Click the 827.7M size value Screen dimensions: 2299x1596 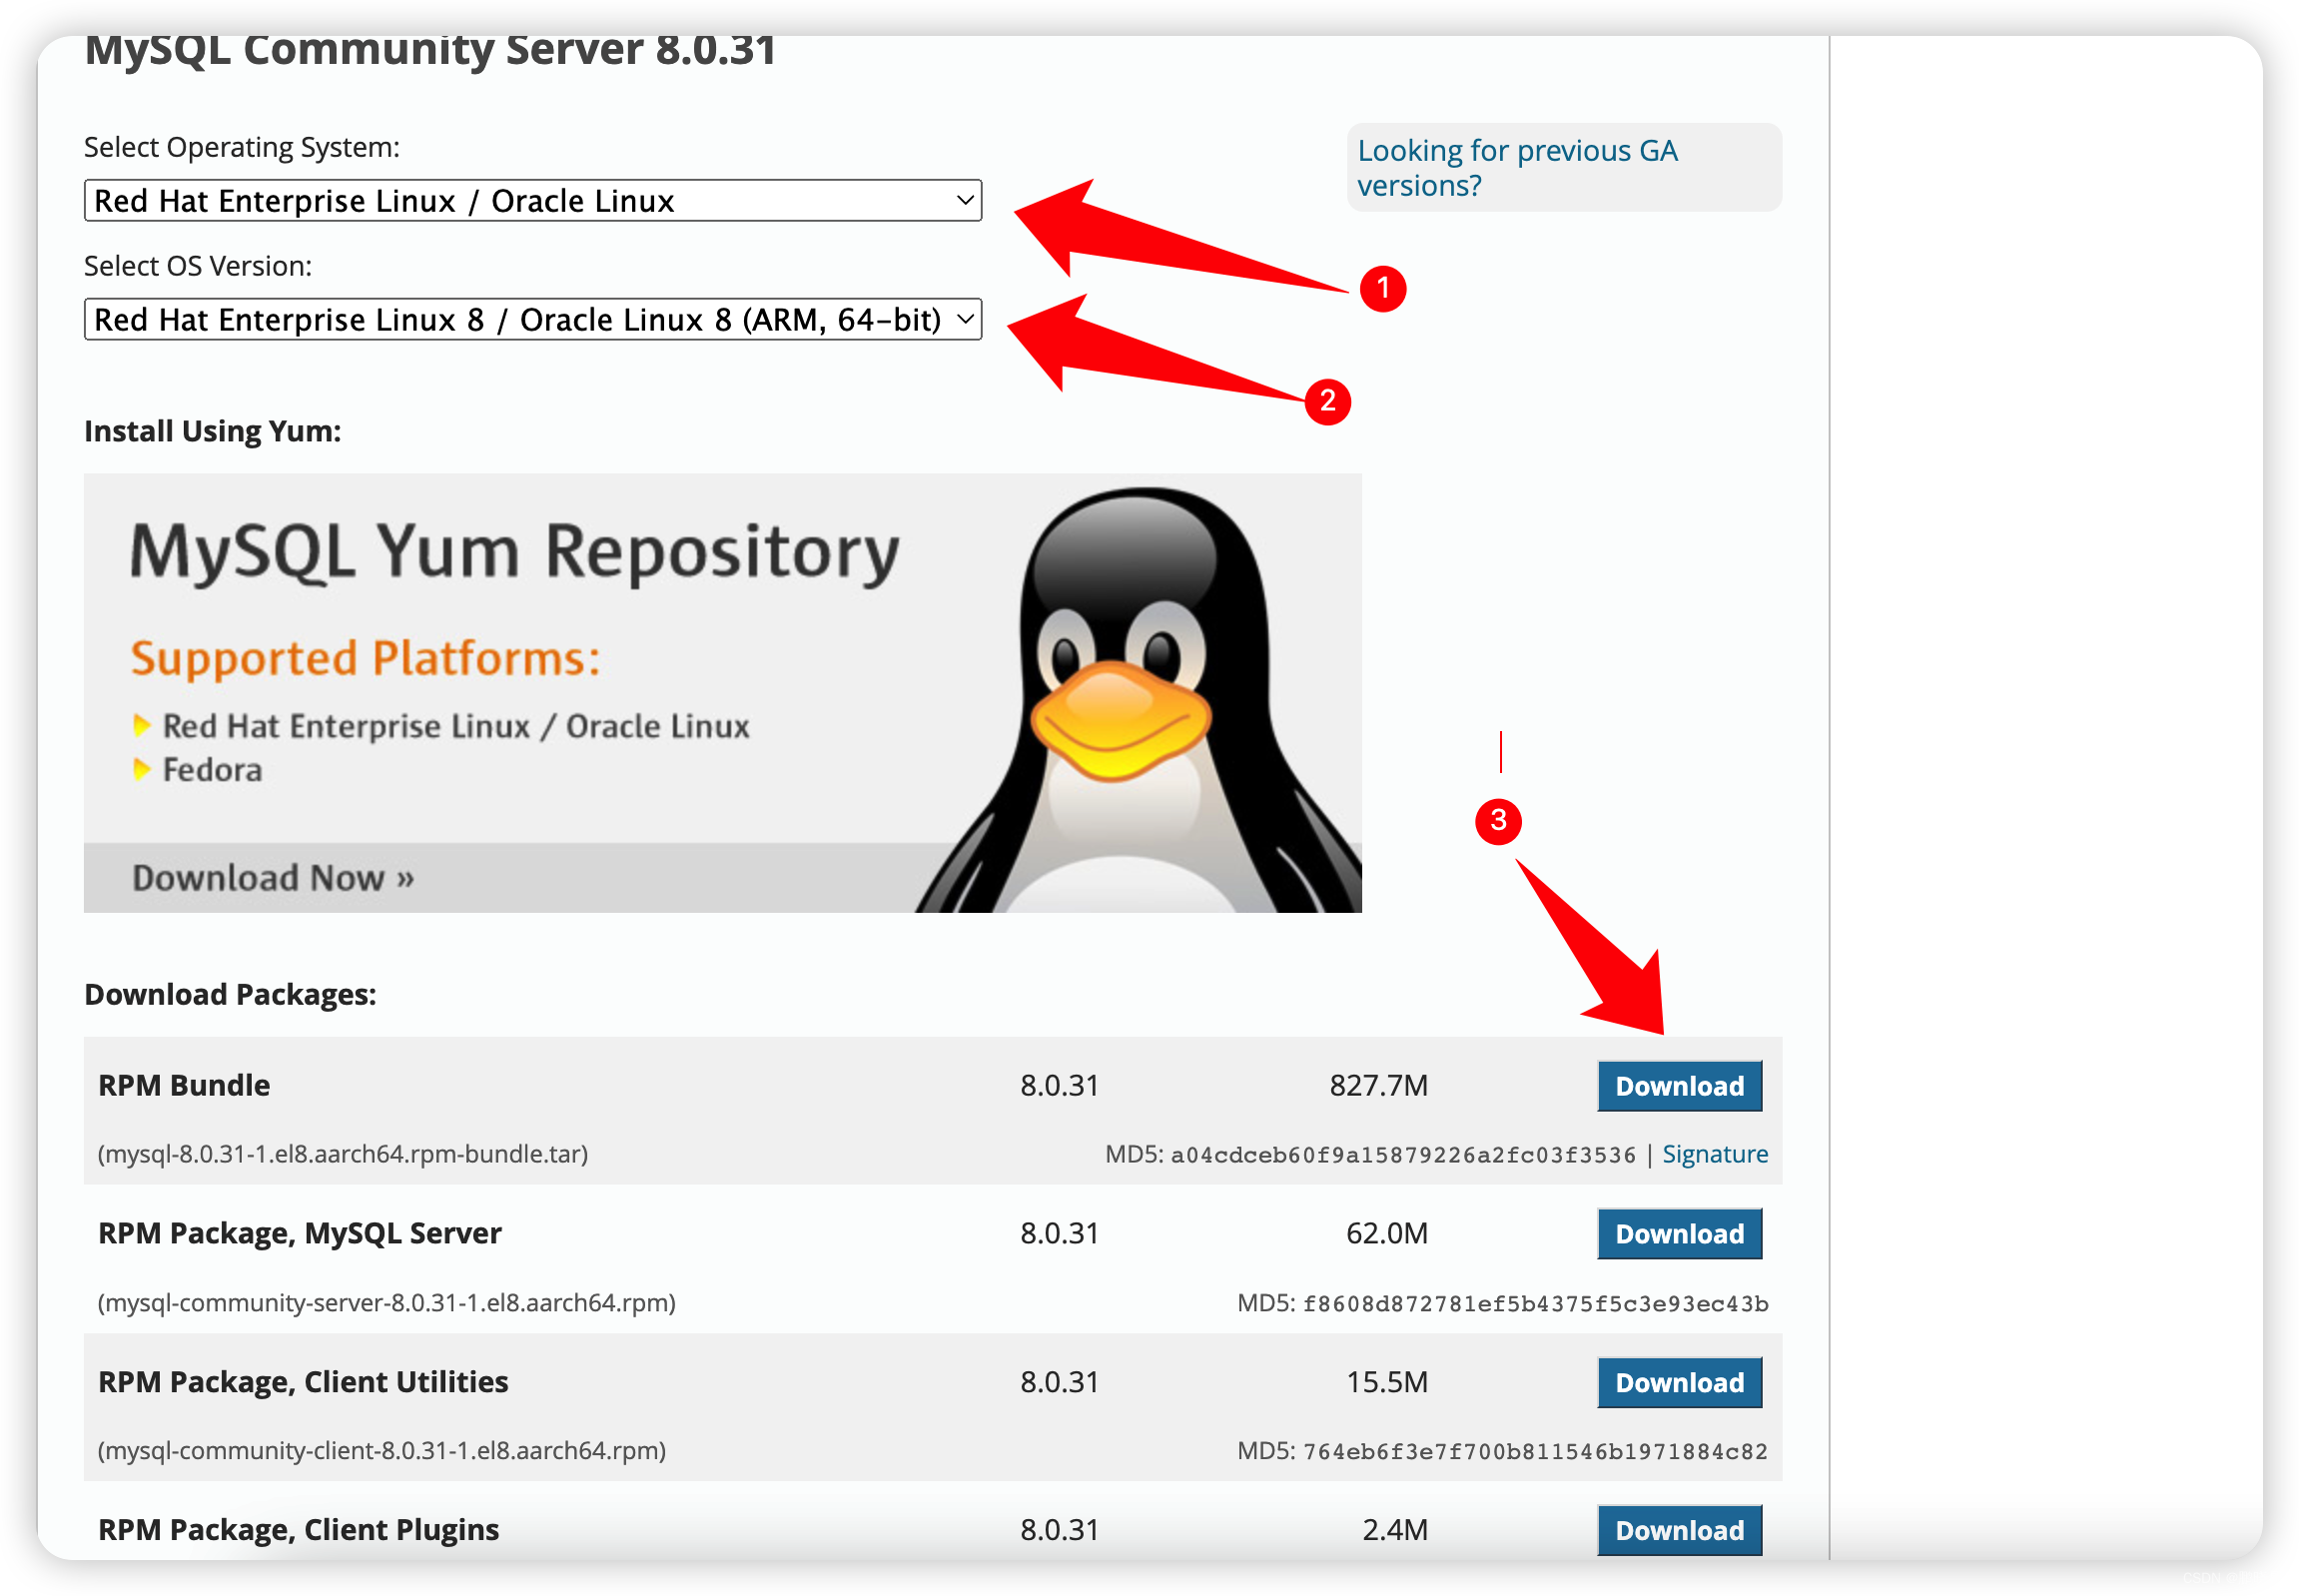(x=1378, y=1085)
